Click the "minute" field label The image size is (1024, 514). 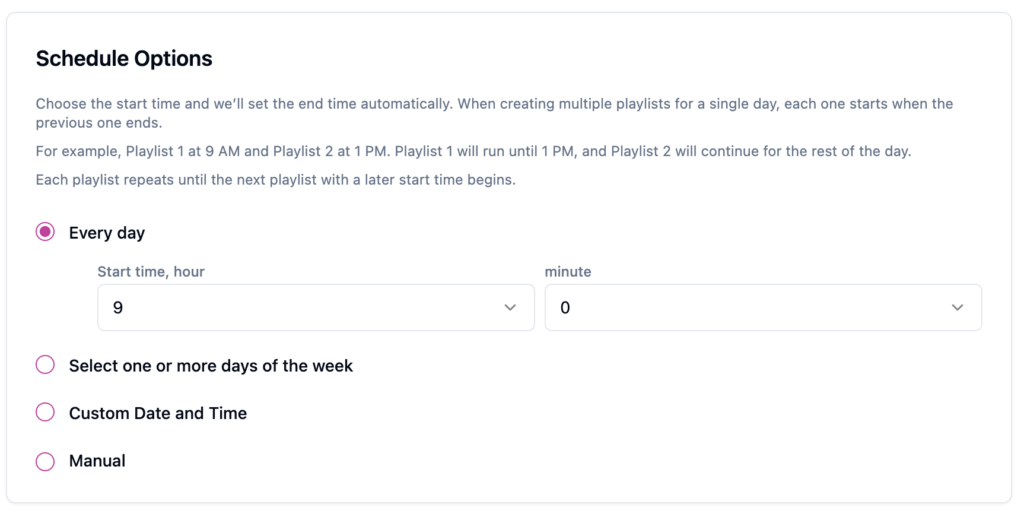point(568,271)
